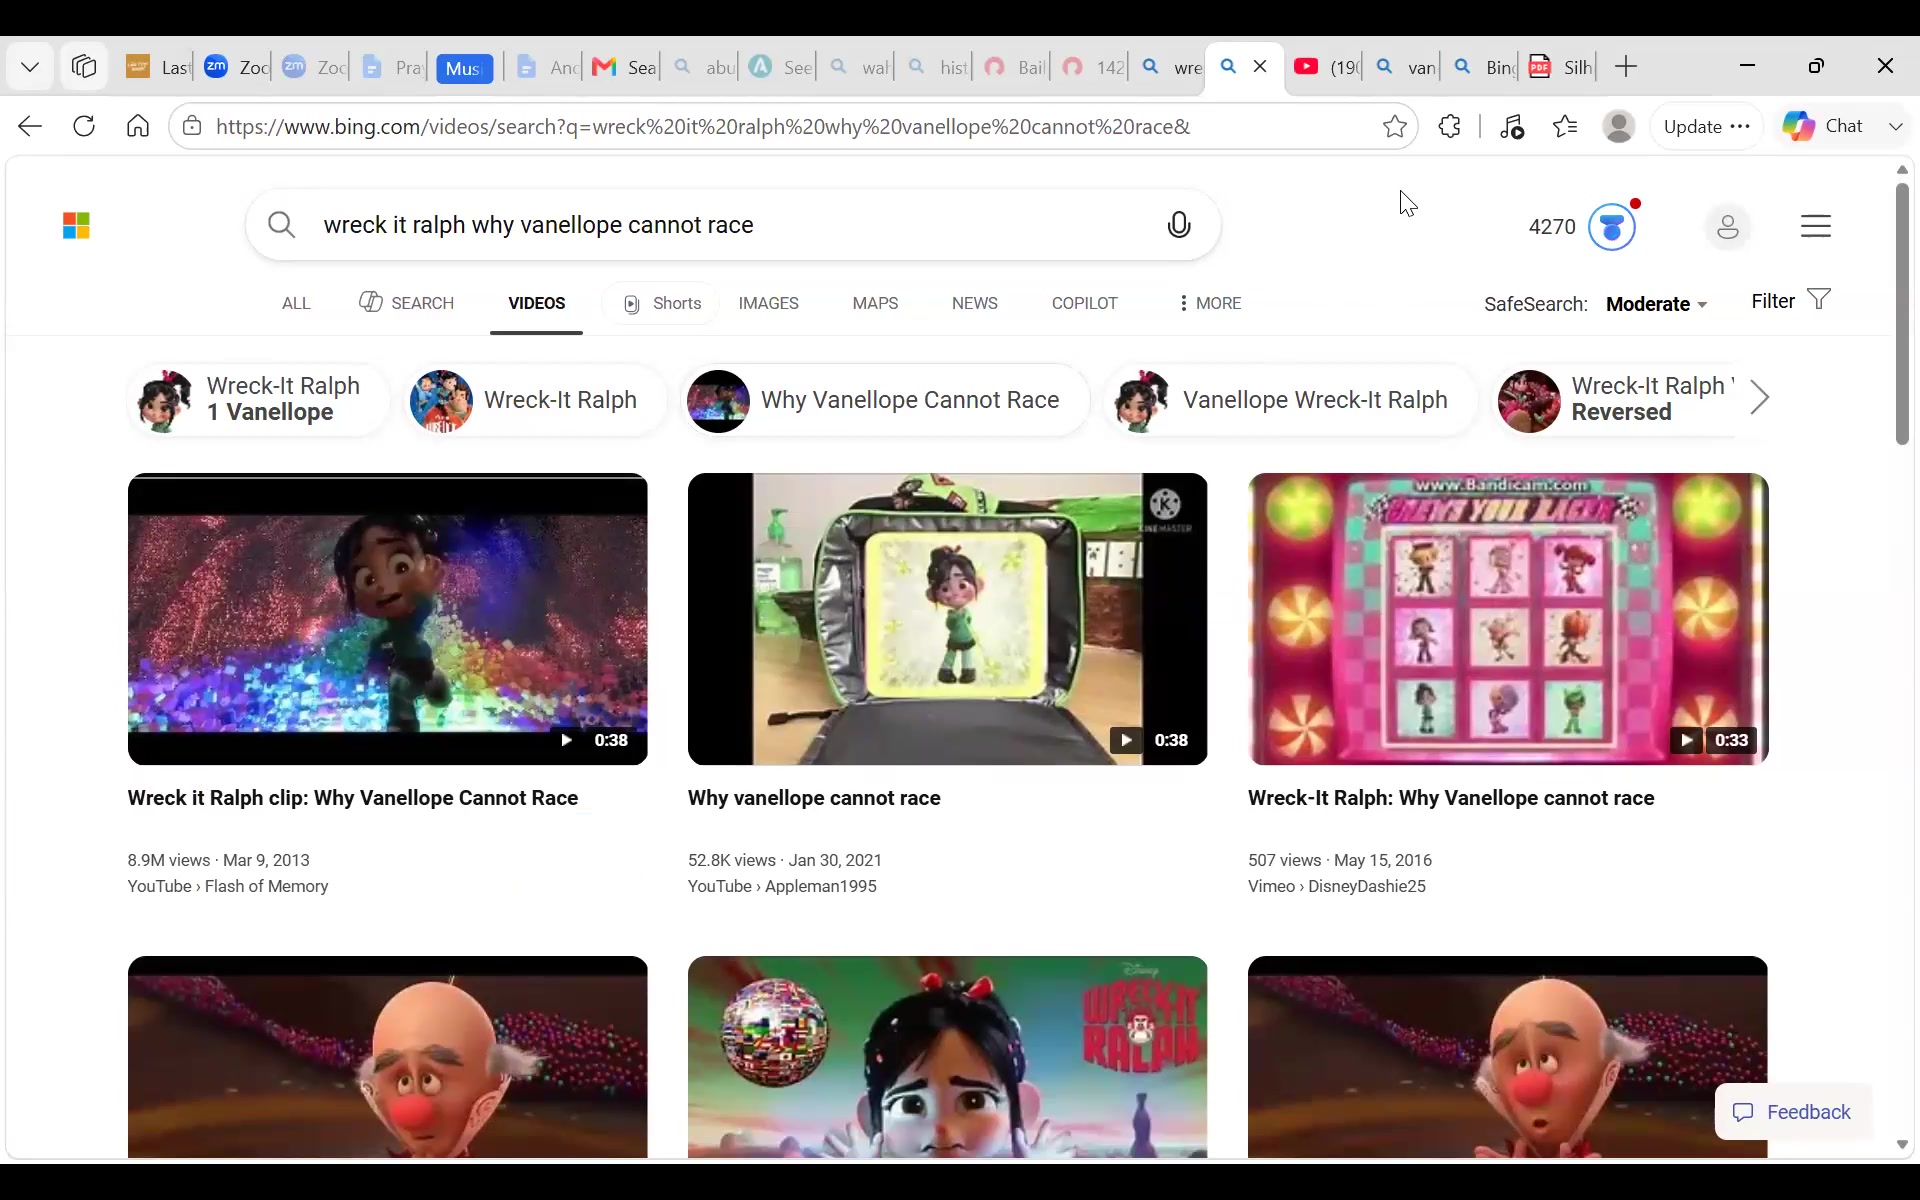The image size is (1920, 1200).
Task: Play the Flash of Memory video thumbnail
Action: click(x=388, y=619)
